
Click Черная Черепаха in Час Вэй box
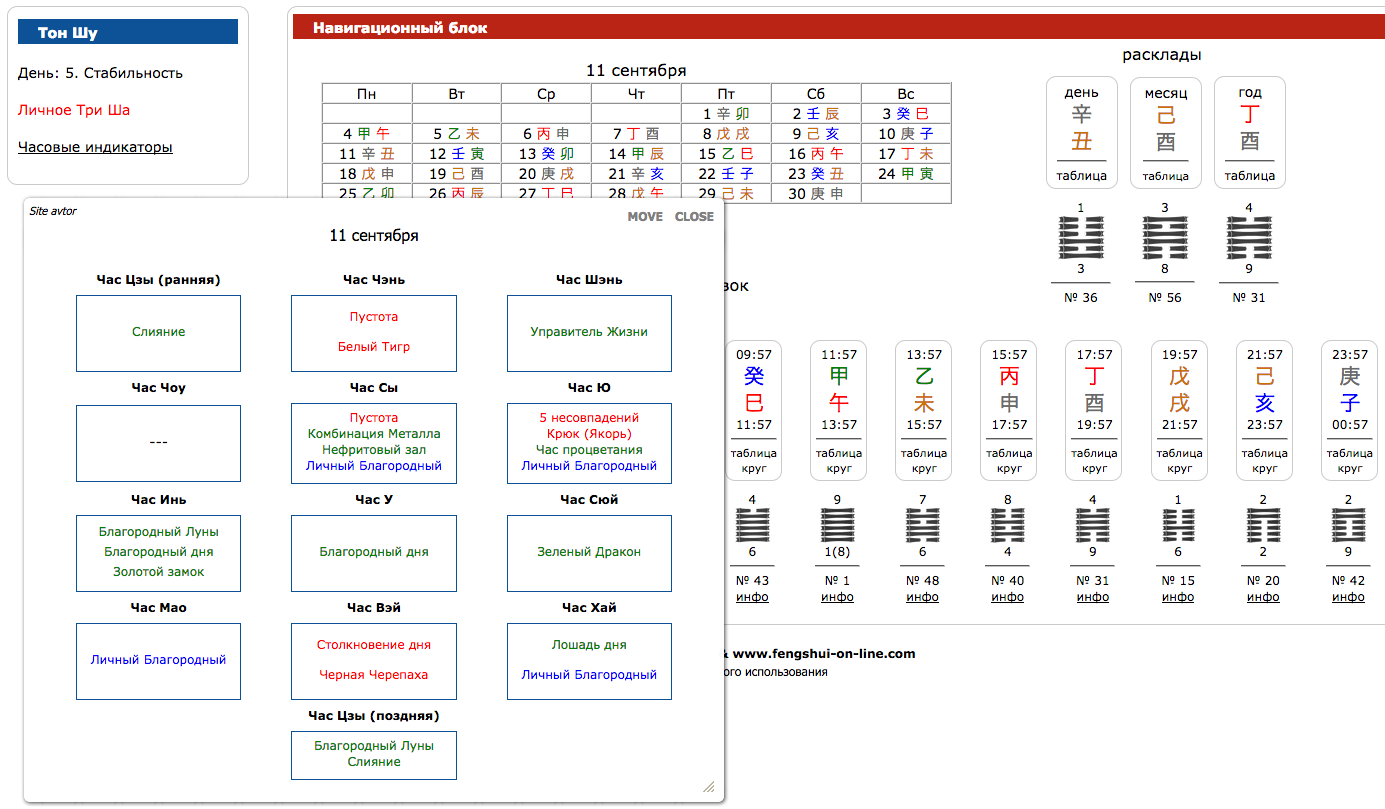click(374, 675)
